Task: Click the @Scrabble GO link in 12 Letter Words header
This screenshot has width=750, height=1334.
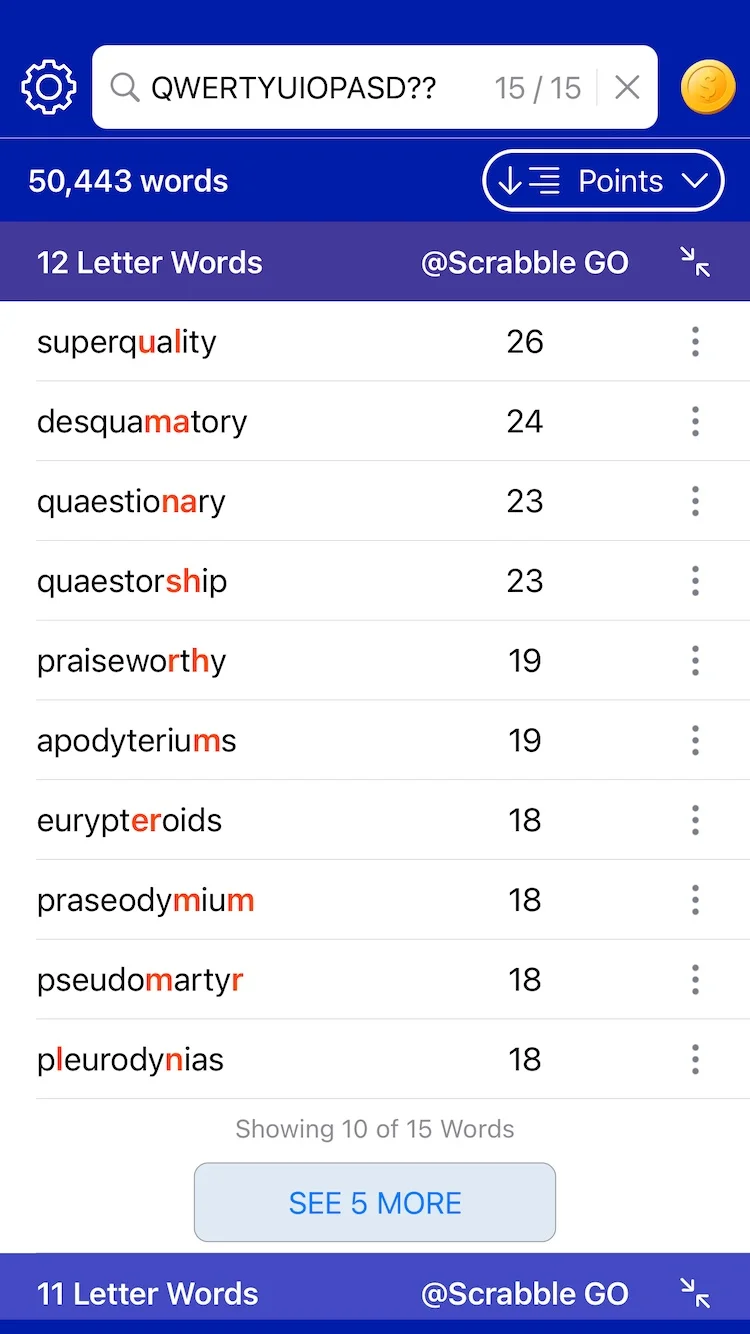Action: 525,261
